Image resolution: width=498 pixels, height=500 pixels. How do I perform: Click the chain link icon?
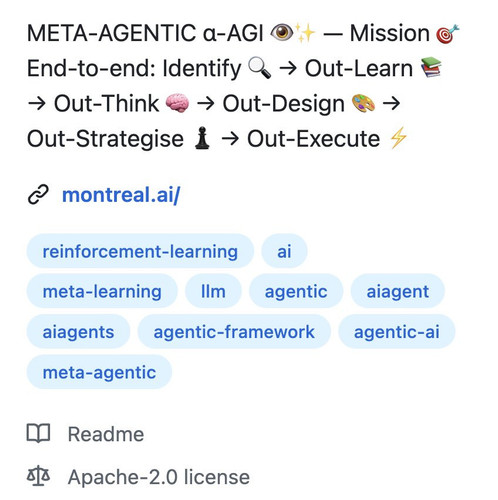(38, 194)
